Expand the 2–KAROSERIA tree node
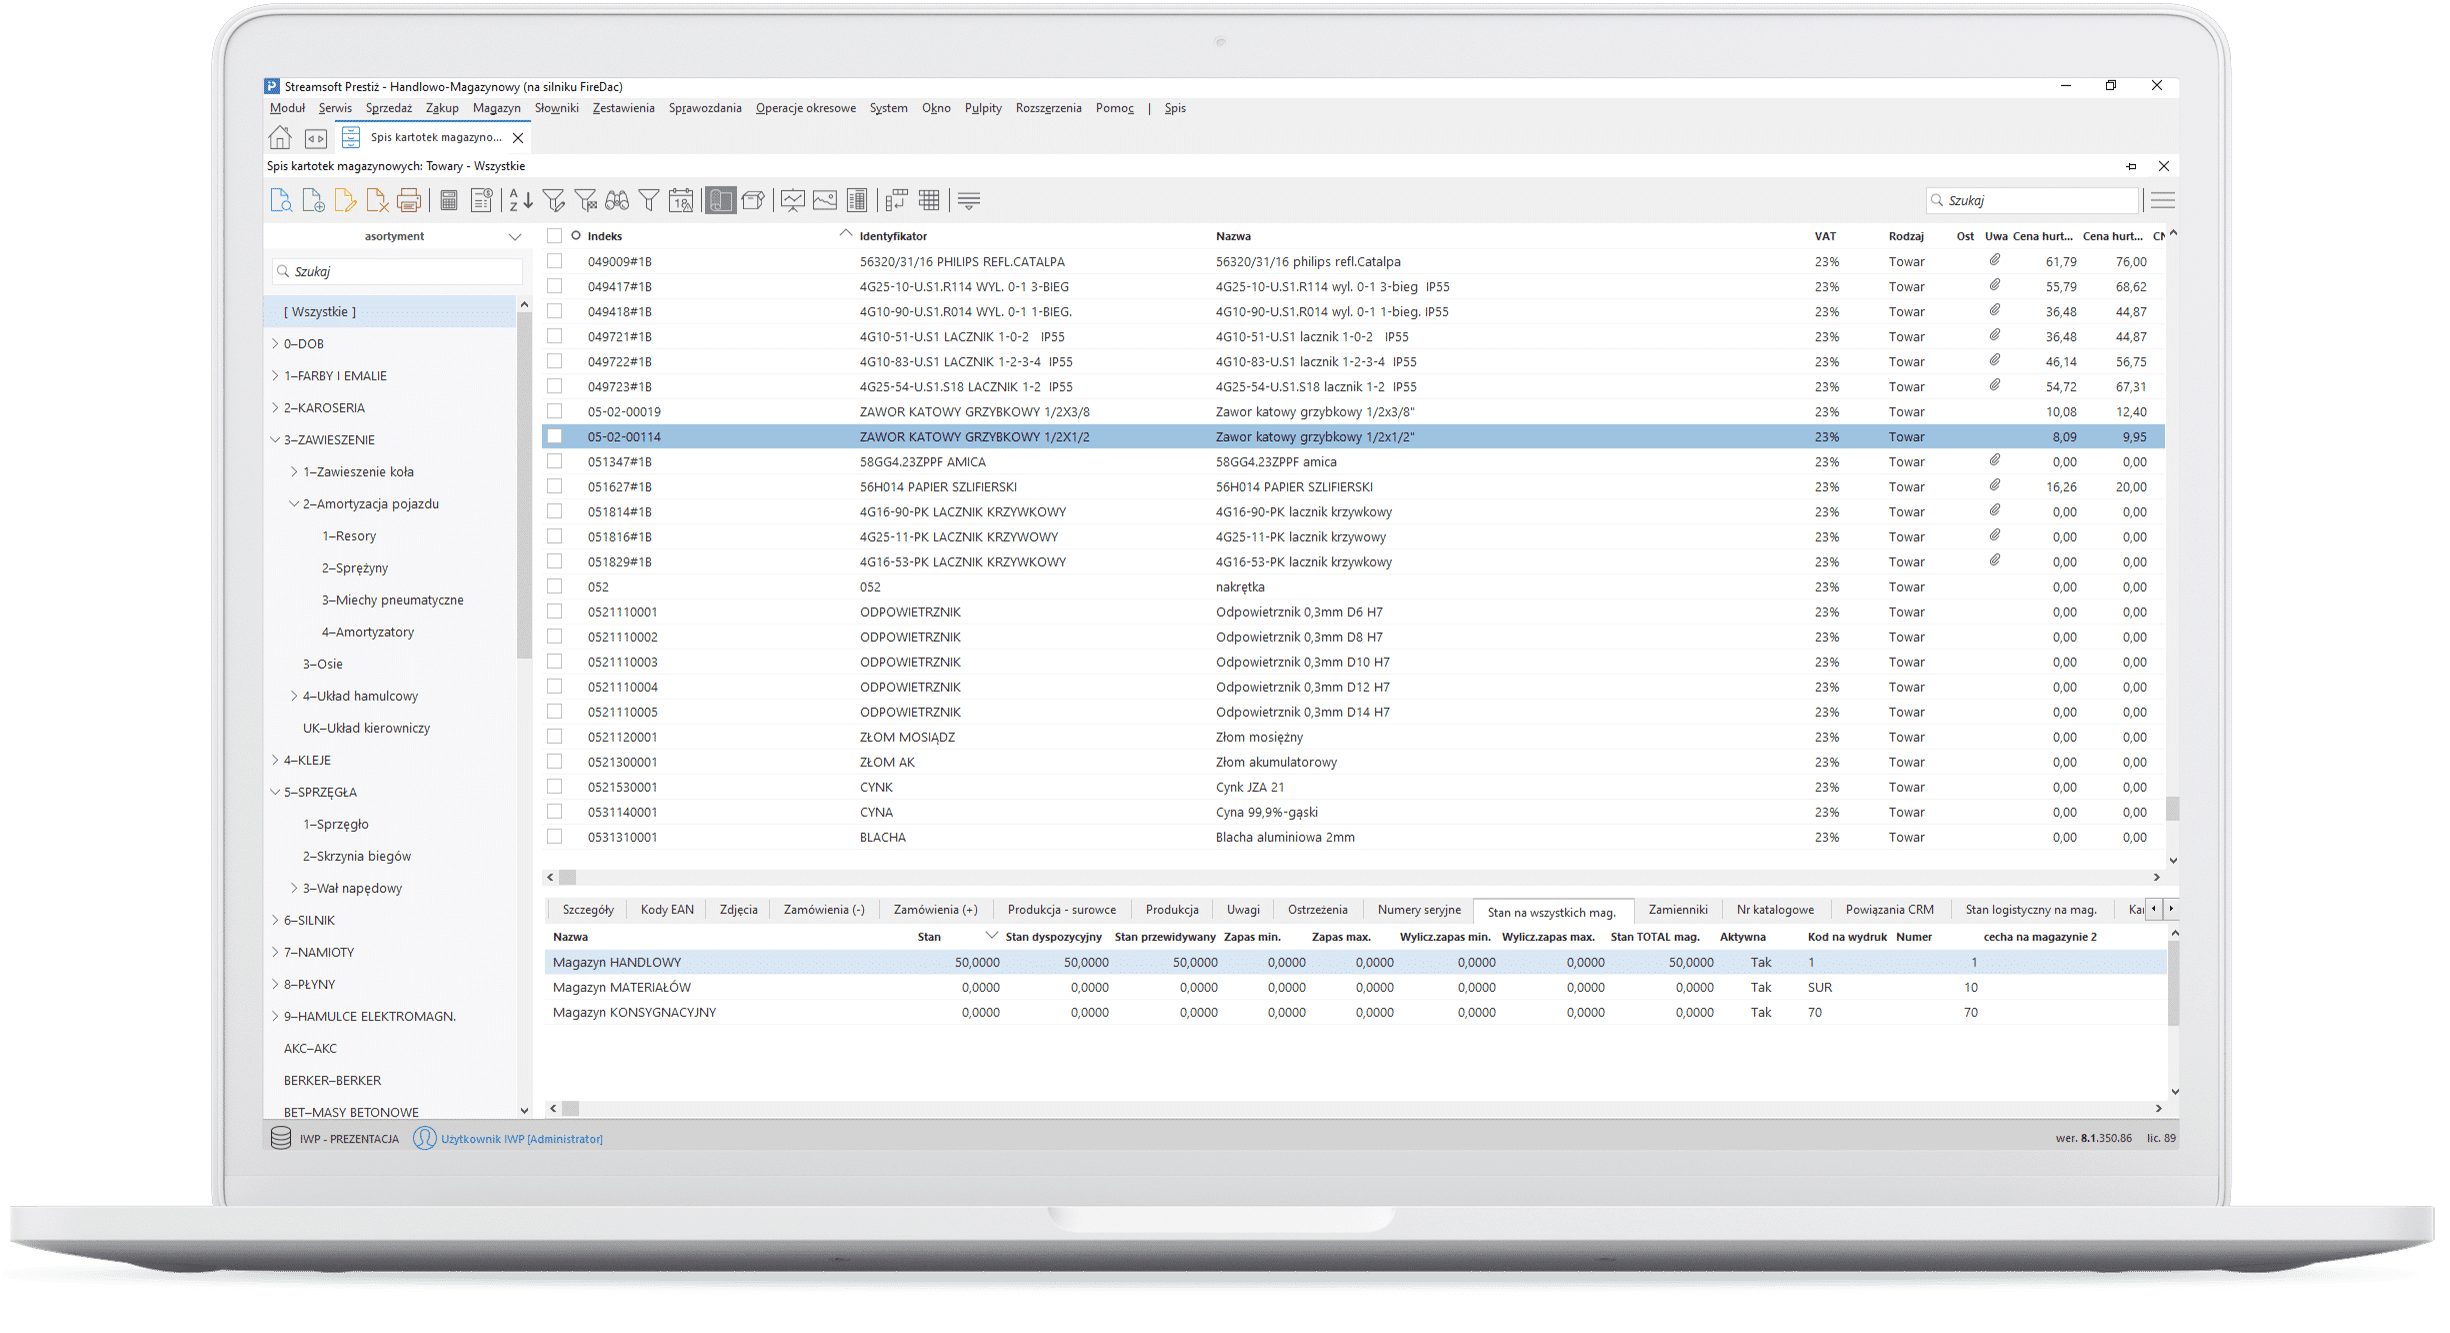2450x1333 pixels. pos(275,407)
